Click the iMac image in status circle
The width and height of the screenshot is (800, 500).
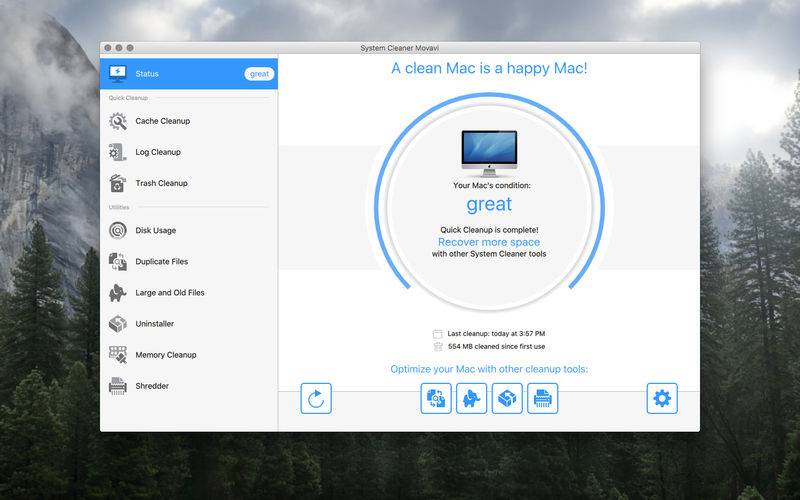click(x=489, y=153)
